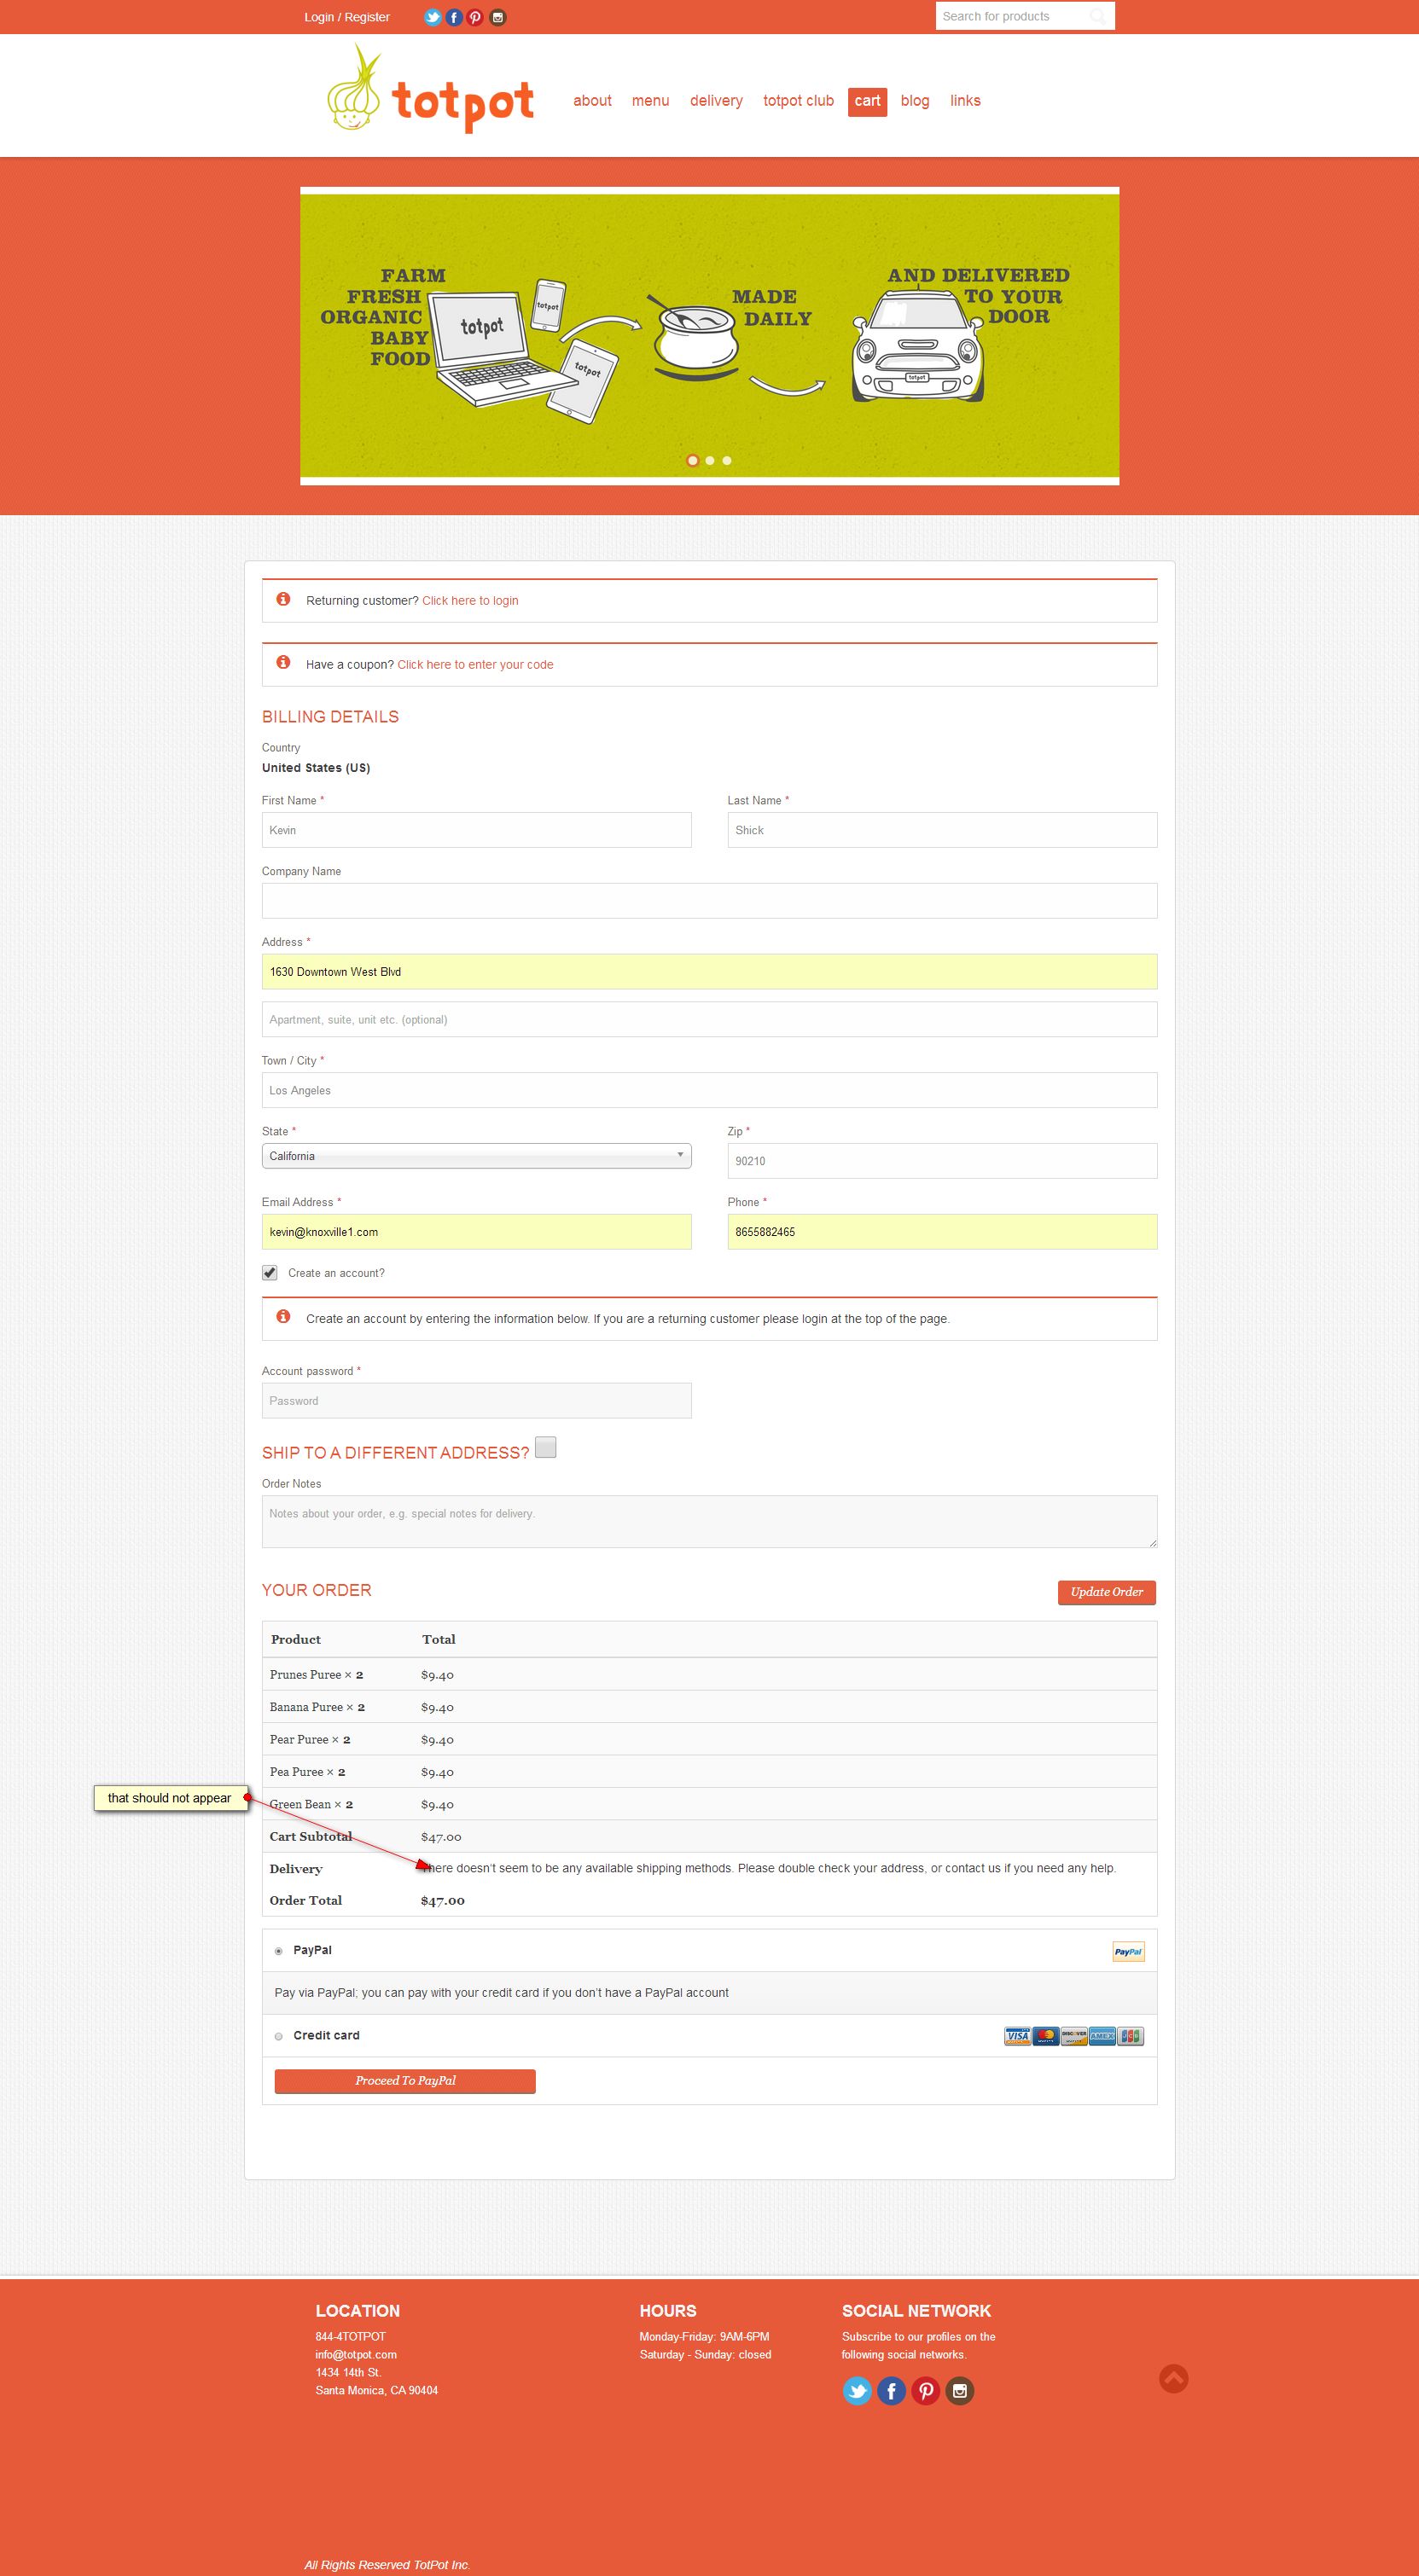Click the Proceed To PayPal button
Image resolution: width=1419 pixels, height=2576 pixels.
[x=405, y=2081]
